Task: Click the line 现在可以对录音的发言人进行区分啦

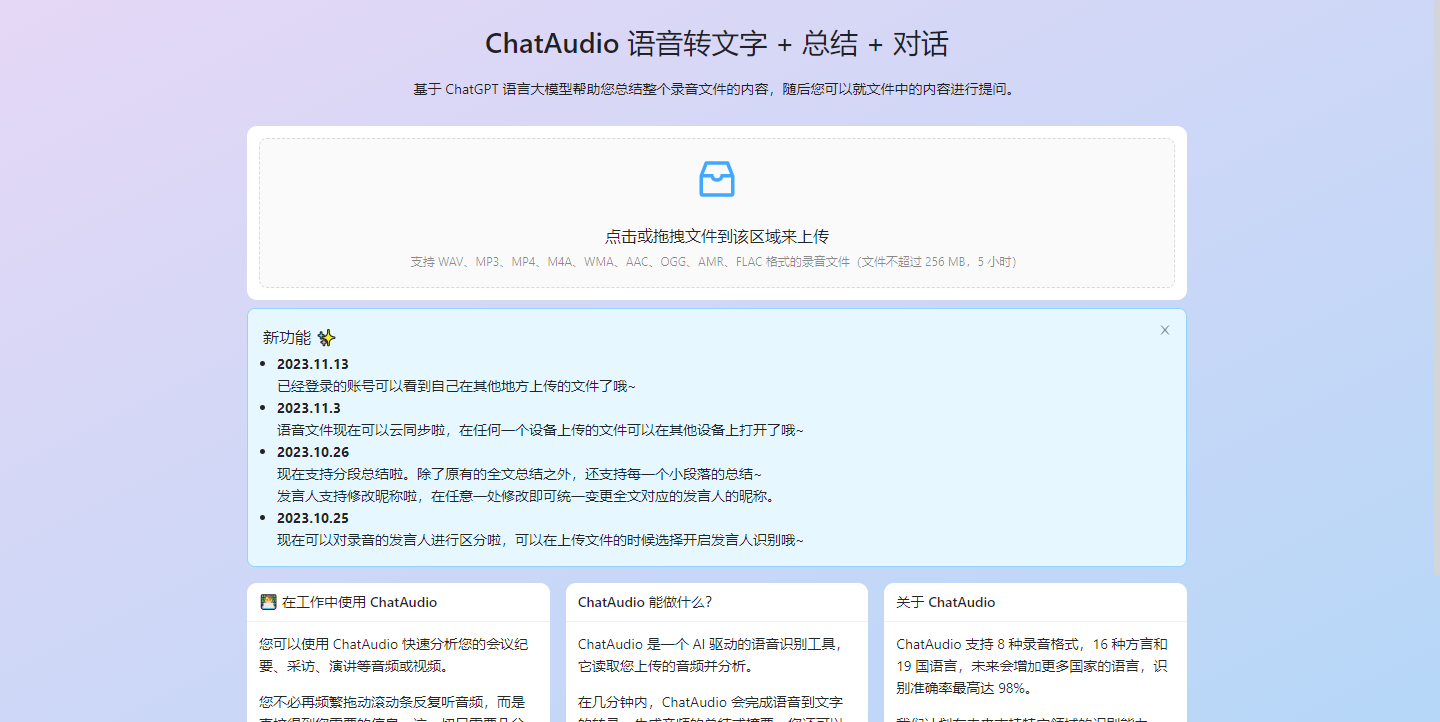Action: click(x=540, y=540)
